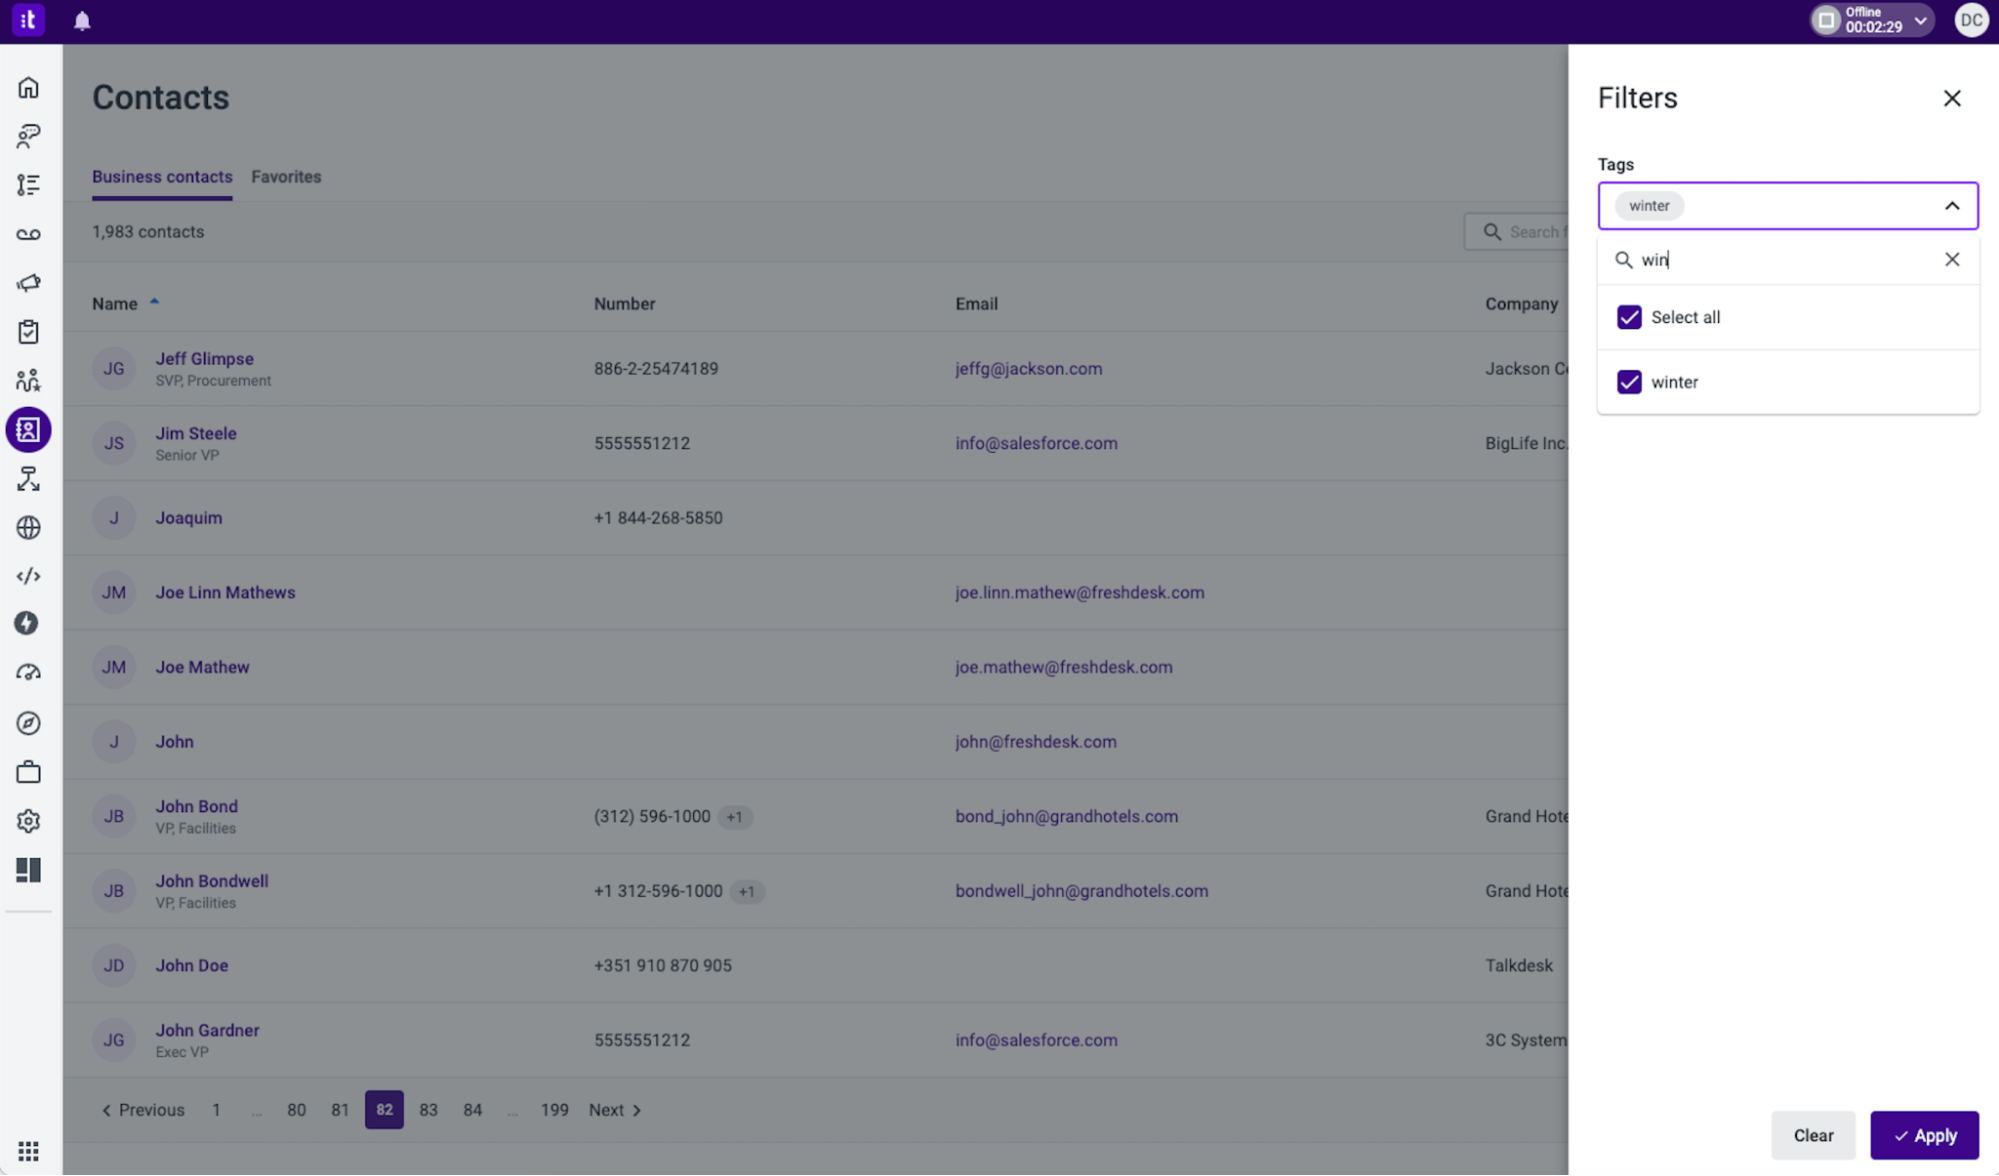Go to page 80
This screenshot has width=1999, height=1176.
296,1110
